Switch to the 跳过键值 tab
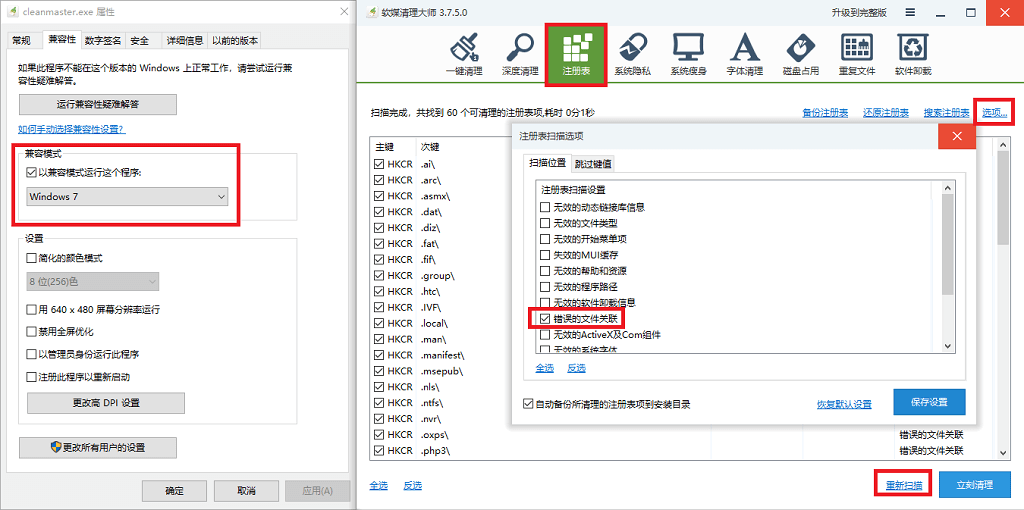This screenshot has height=510, width=1024. (x=593, y=164)
